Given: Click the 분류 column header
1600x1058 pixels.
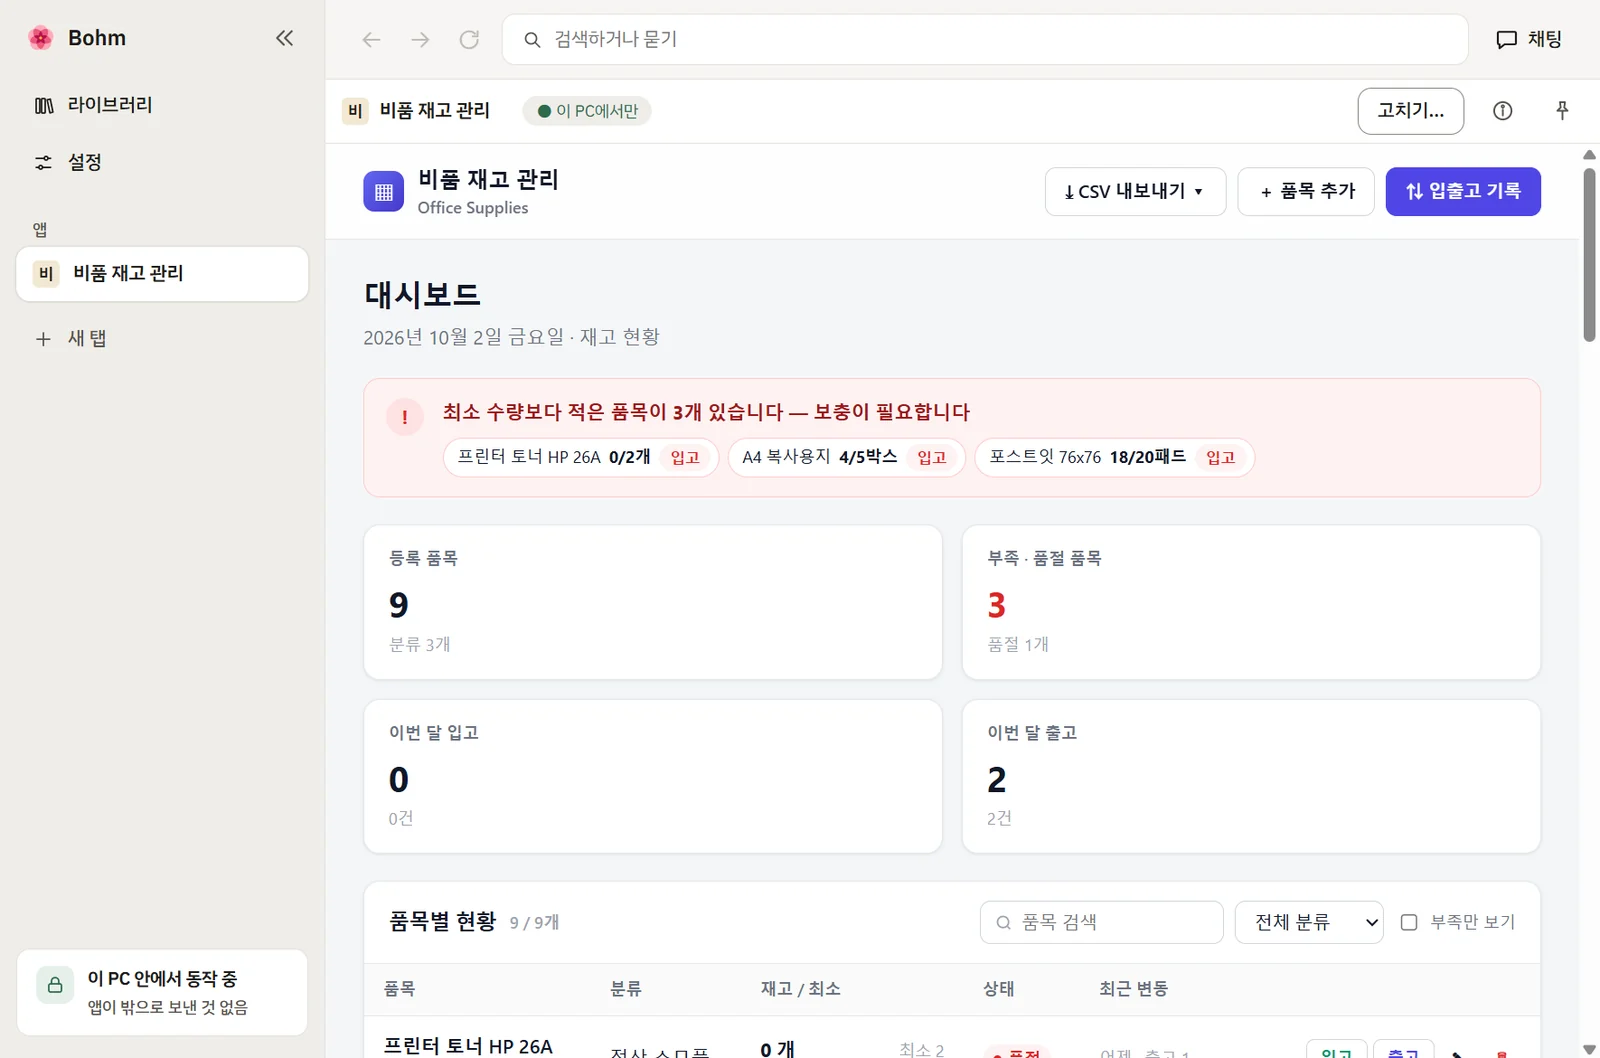Looking at the screenshot, I should click(626, 989).
